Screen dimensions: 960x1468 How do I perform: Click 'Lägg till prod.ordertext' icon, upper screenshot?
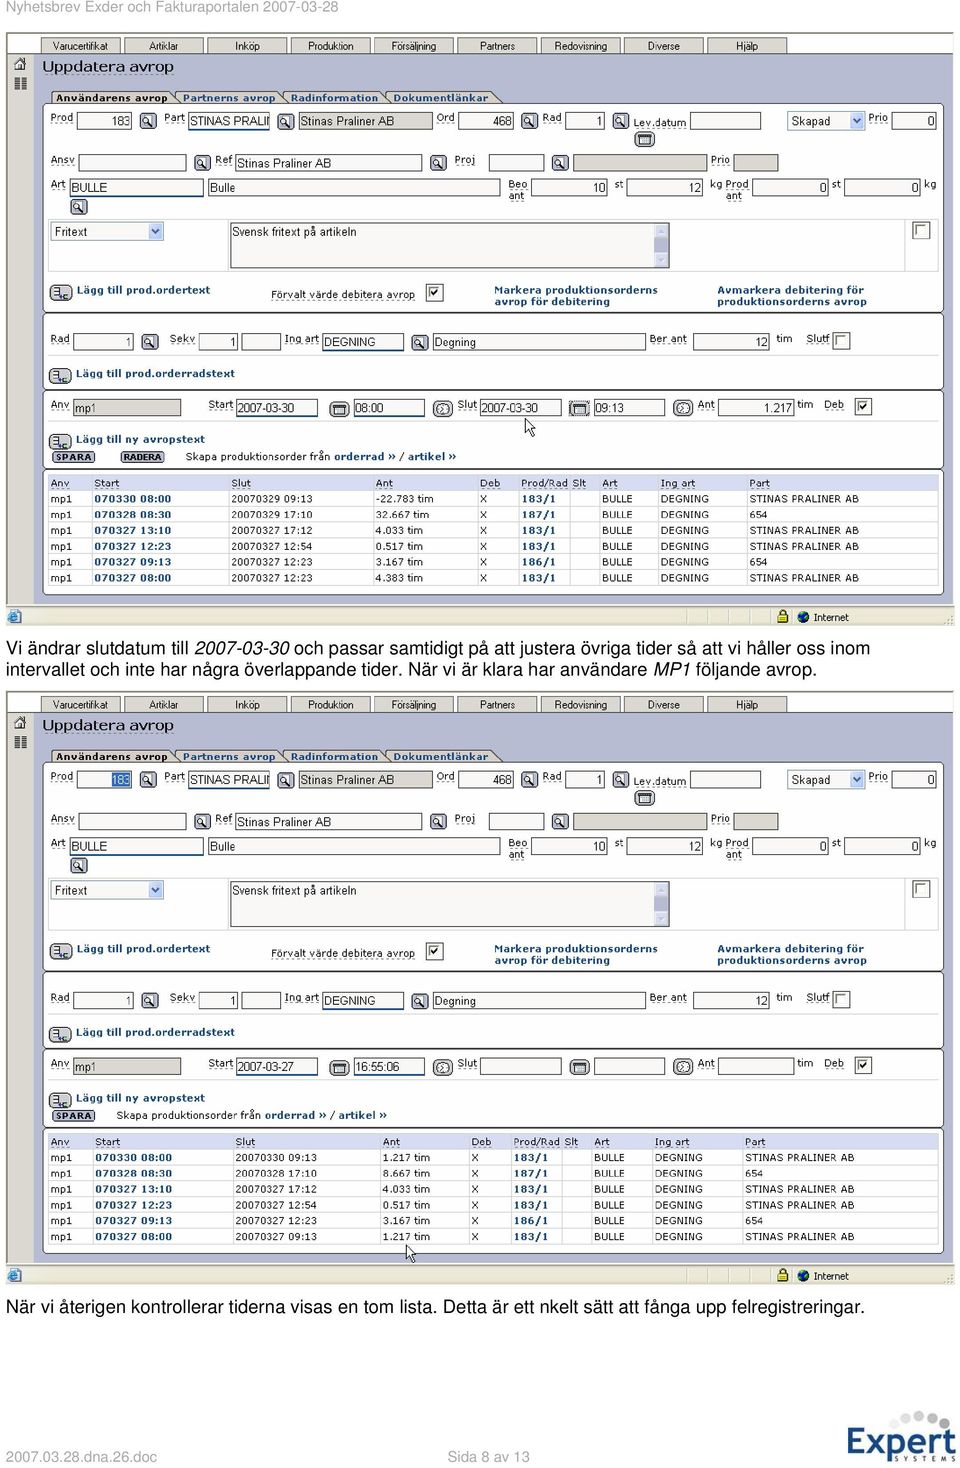pos(61,292)
